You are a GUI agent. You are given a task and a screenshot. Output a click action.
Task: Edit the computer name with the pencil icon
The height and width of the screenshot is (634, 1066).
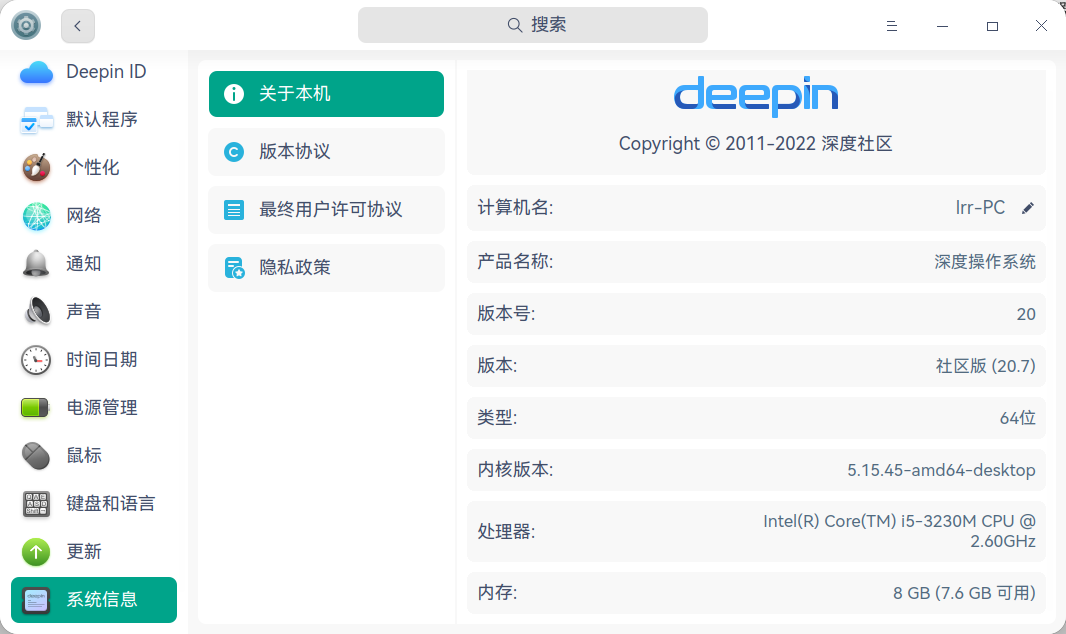click(1028, 208)
